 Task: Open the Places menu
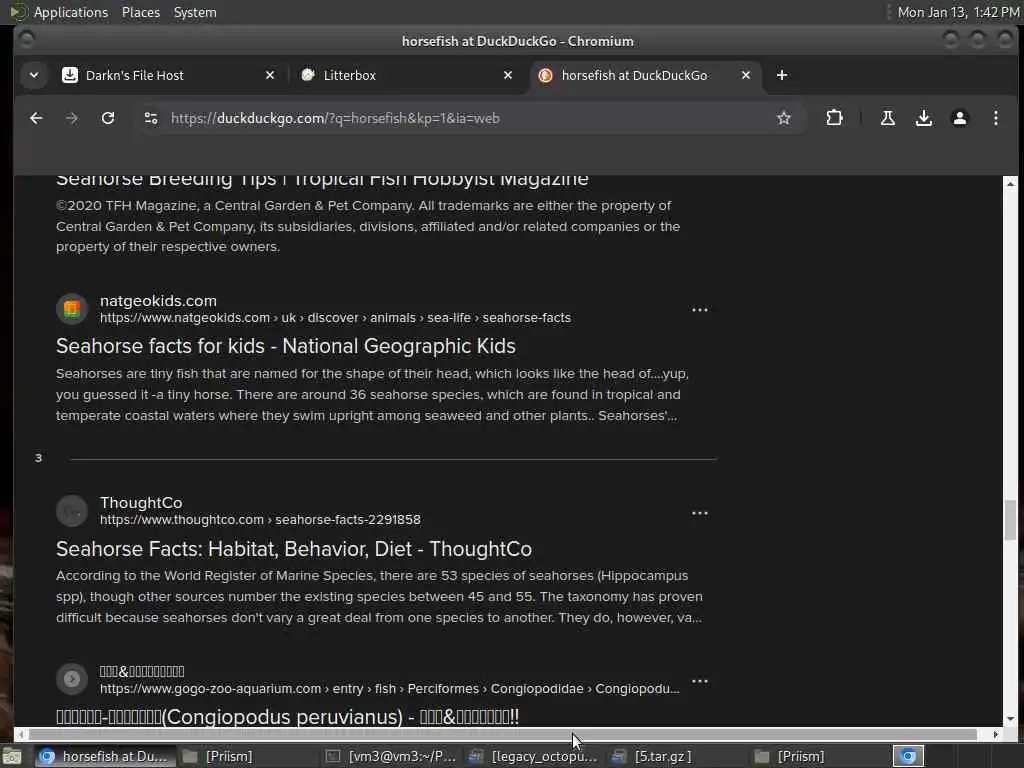tap(140, 12)
